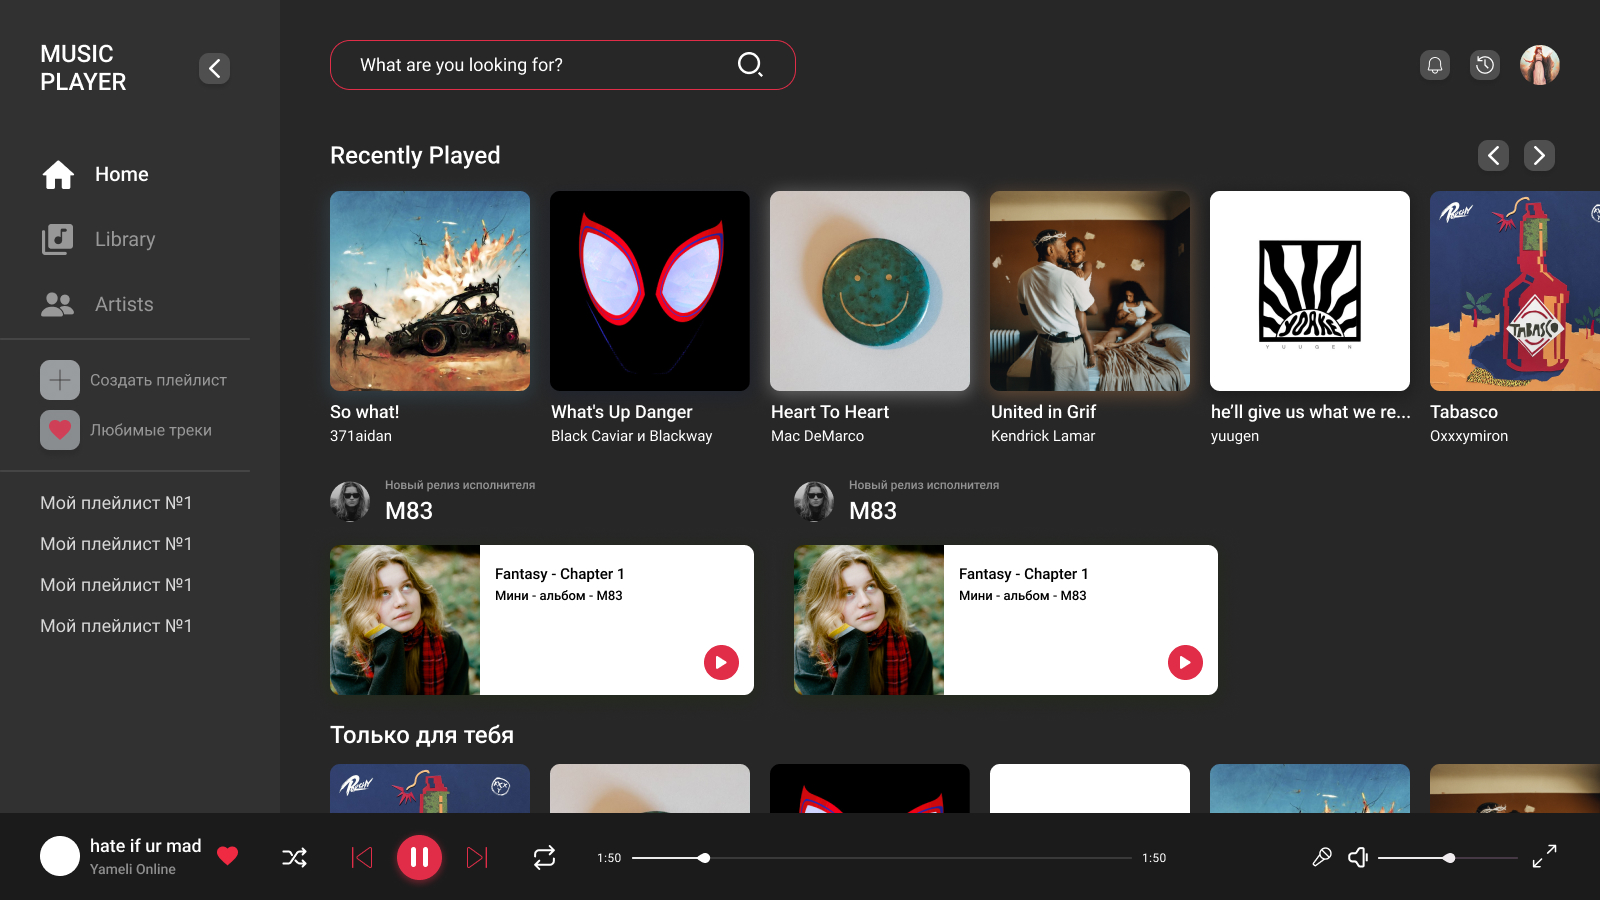This screenshot has height=900, width=1600.
Task: Open the yuugen album cover
Action: [x=1310, y=291]
